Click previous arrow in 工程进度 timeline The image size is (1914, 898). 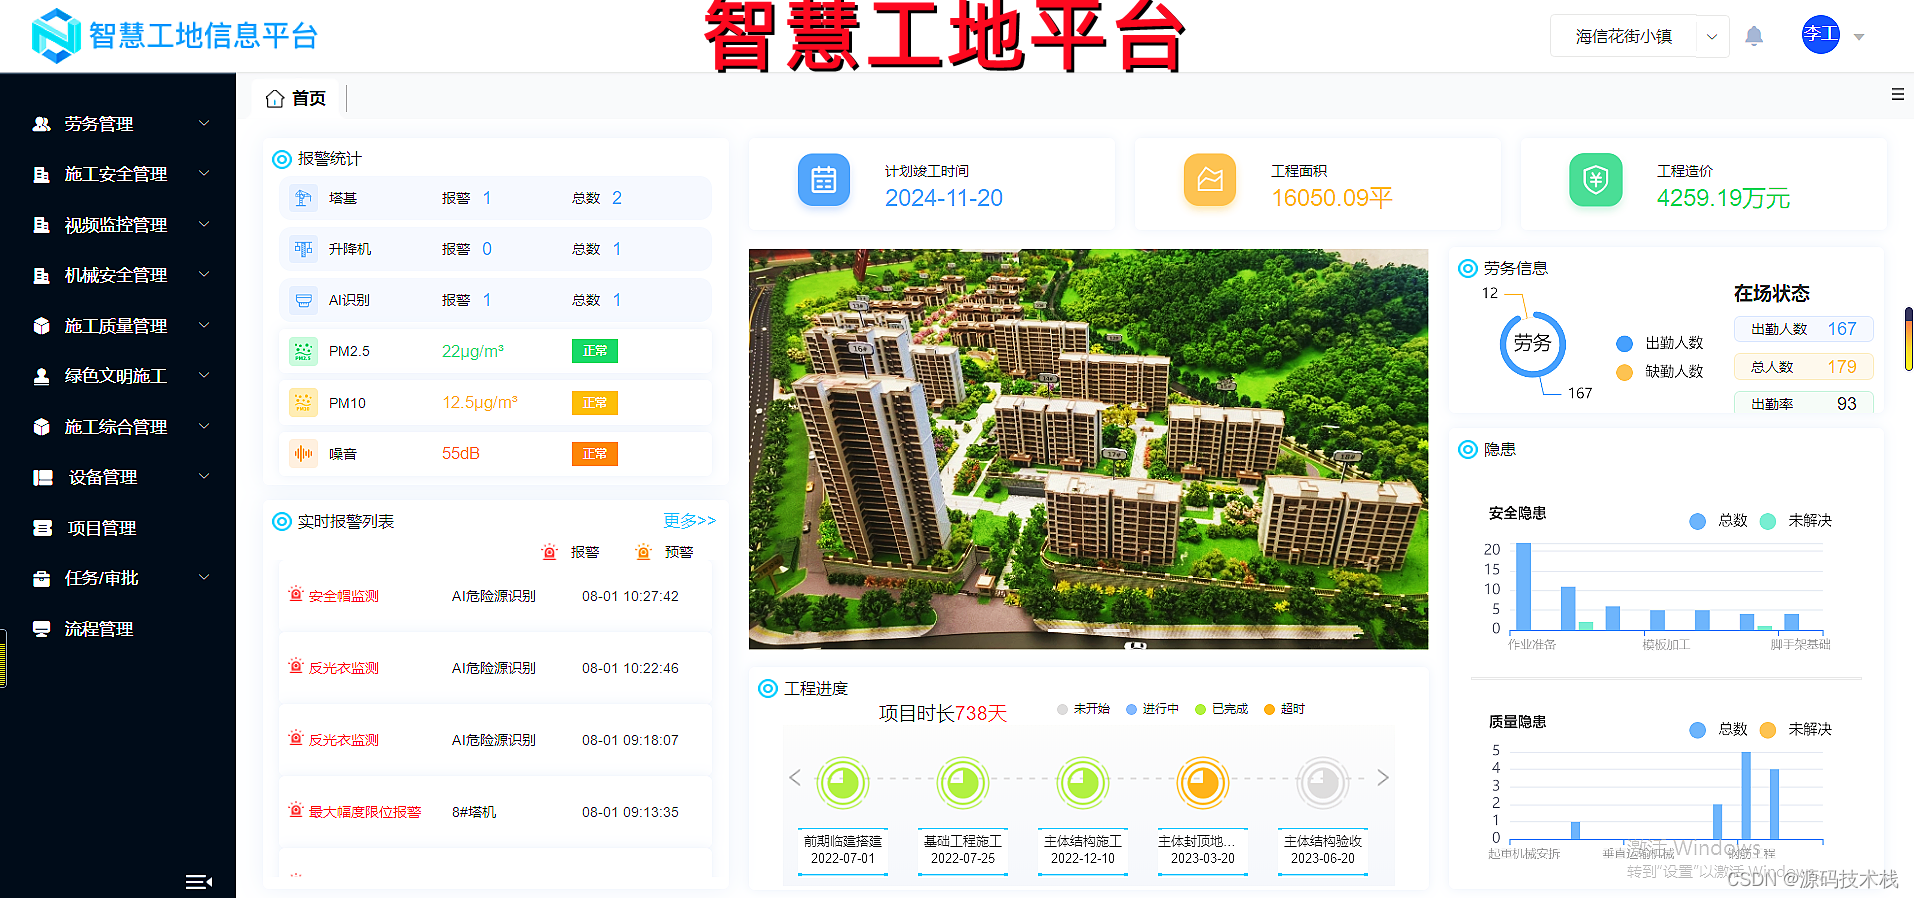point(795,778)
